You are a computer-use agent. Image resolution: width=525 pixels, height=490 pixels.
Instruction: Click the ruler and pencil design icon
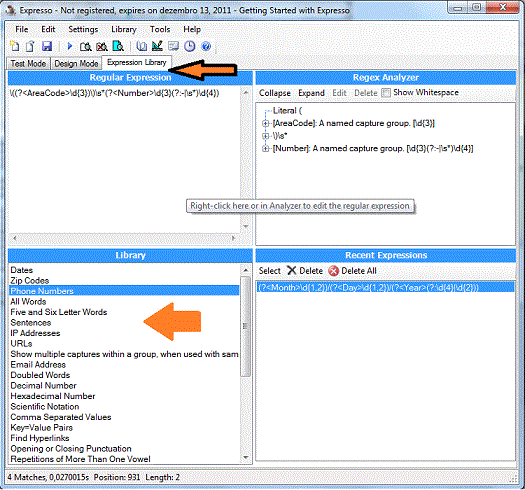pyautogui.click(x=157, y=46)
